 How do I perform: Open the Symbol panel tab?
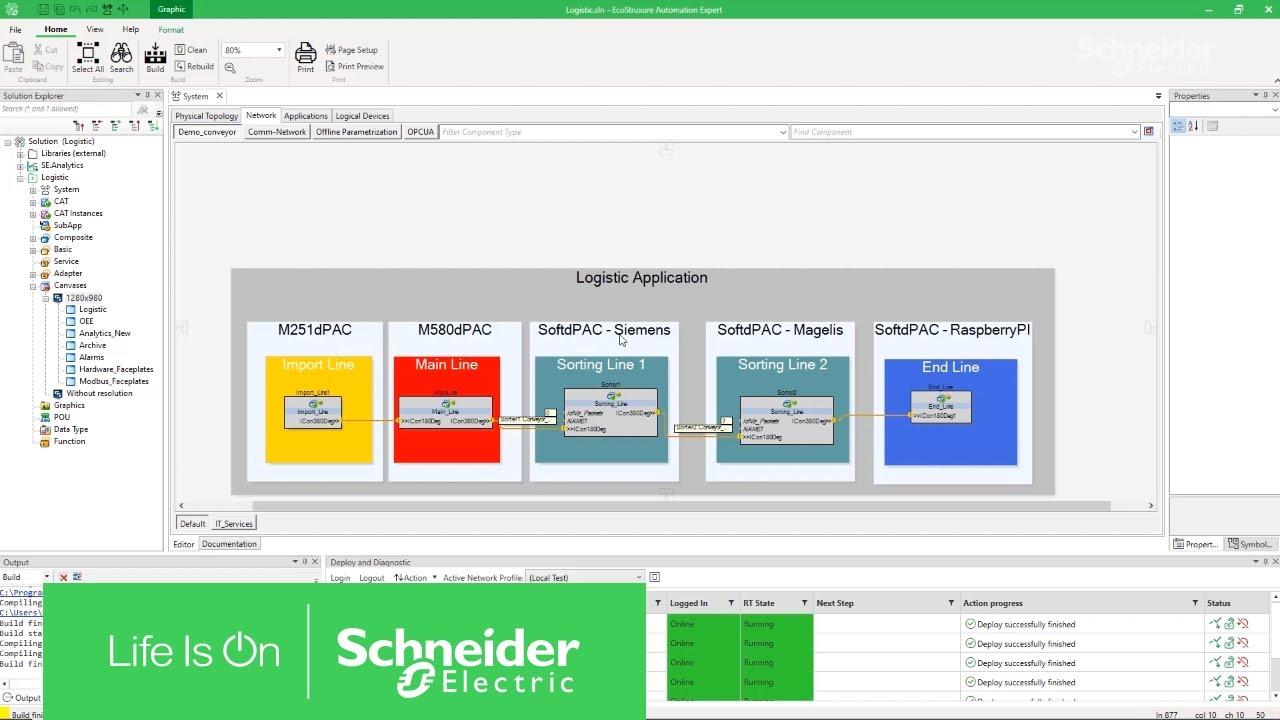click(1249, 544)
